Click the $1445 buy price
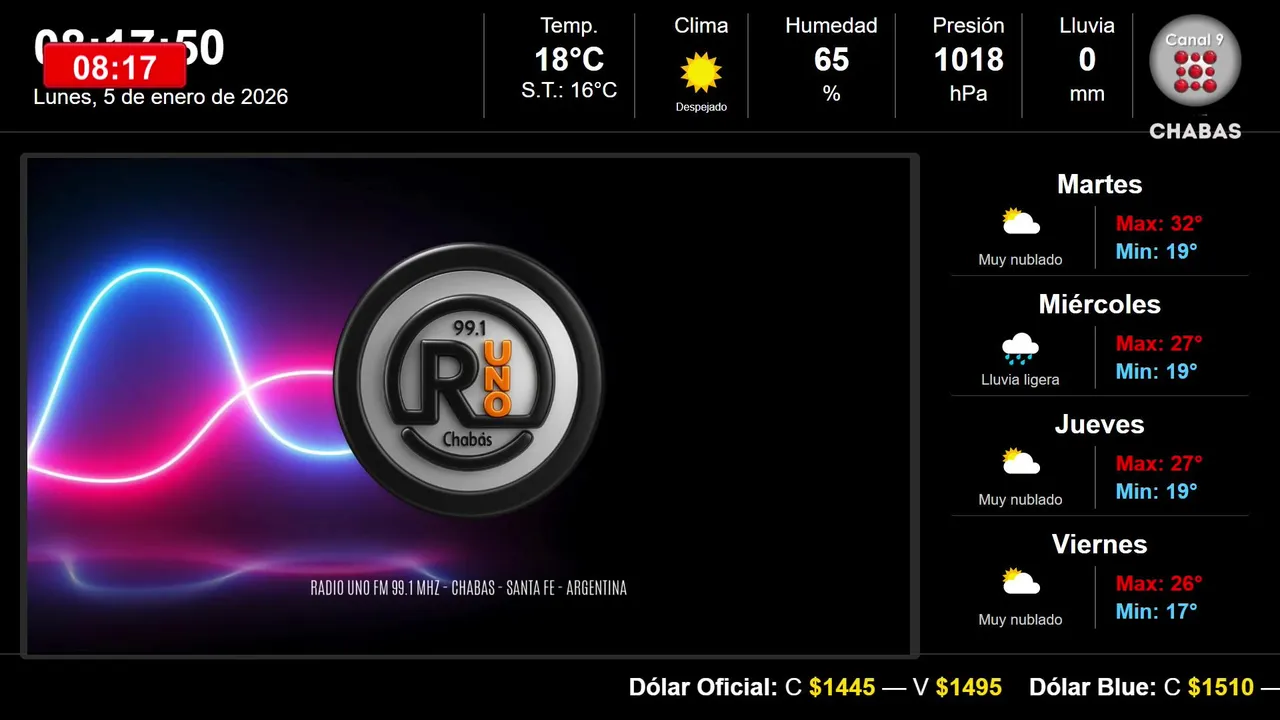This screenshot has height=720, width=1280. (842, 687)
